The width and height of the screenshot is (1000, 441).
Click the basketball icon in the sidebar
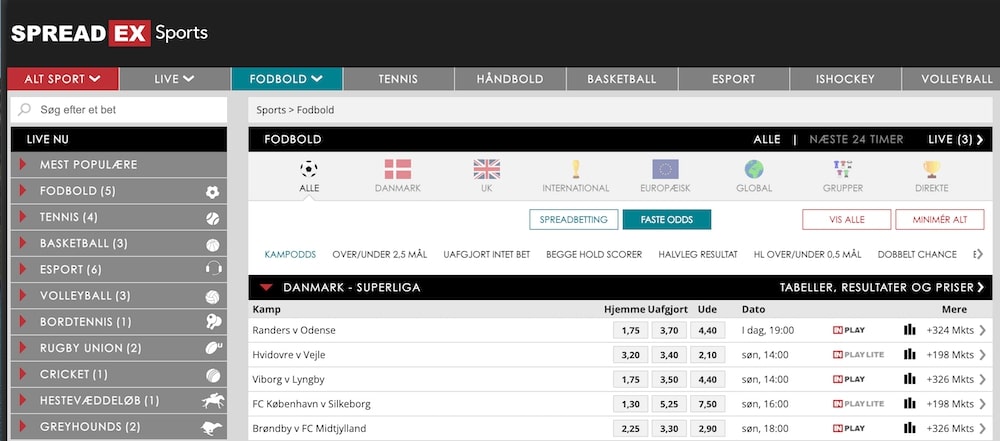[x=212, y=244]
